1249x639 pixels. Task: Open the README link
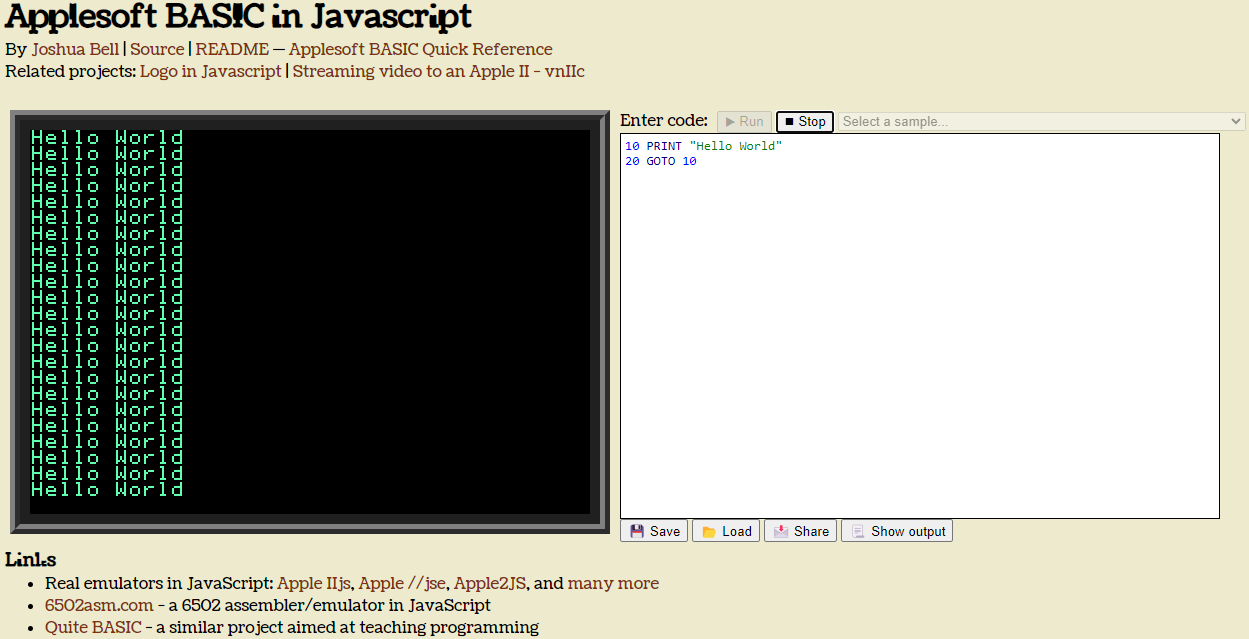[x=232, y=49]
